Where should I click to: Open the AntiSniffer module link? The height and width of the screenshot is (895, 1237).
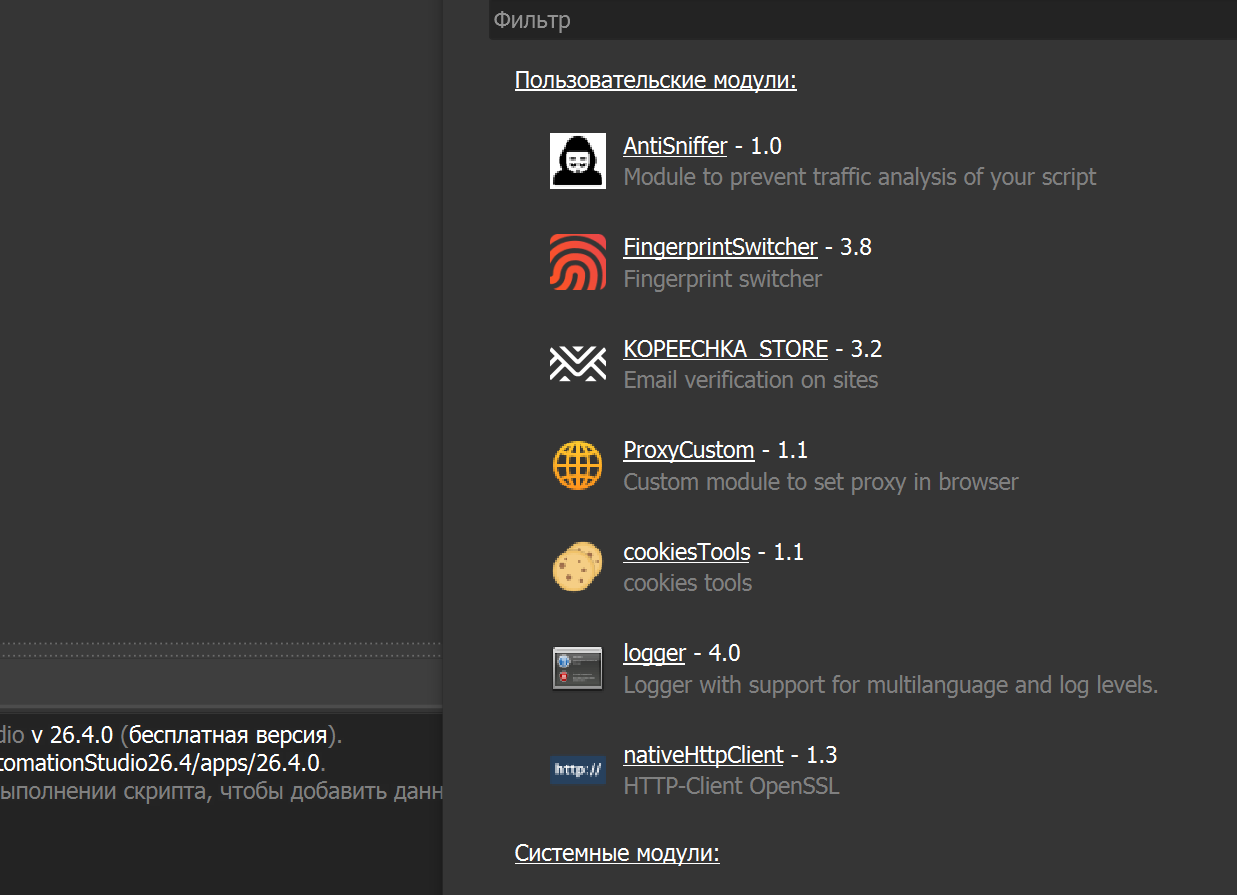tap(674, 146)
